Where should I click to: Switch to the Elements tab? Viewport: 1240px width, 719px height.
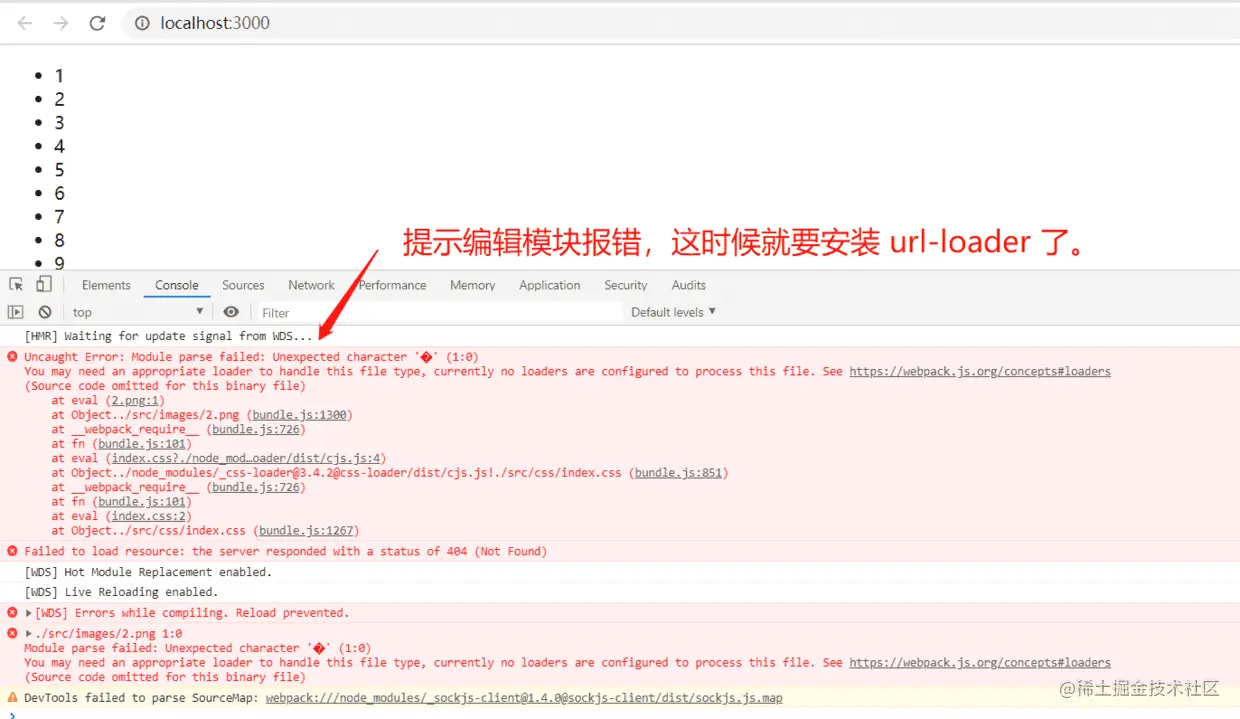coord(106,285)
